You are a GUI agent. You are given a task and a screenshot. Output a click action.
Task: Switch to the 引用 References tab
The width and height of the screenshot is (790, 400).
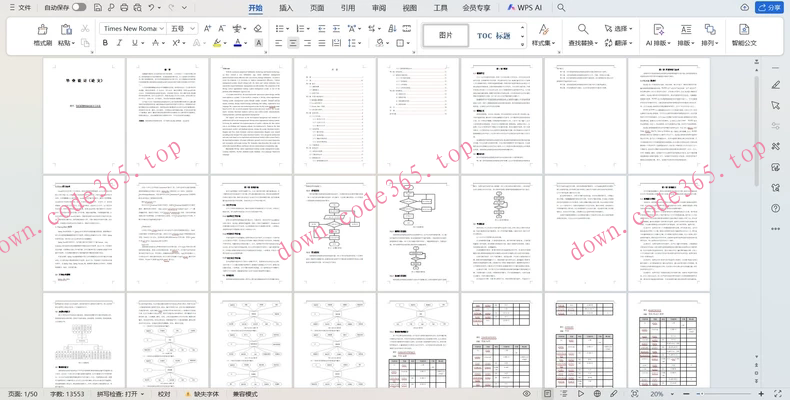(348, 8)
